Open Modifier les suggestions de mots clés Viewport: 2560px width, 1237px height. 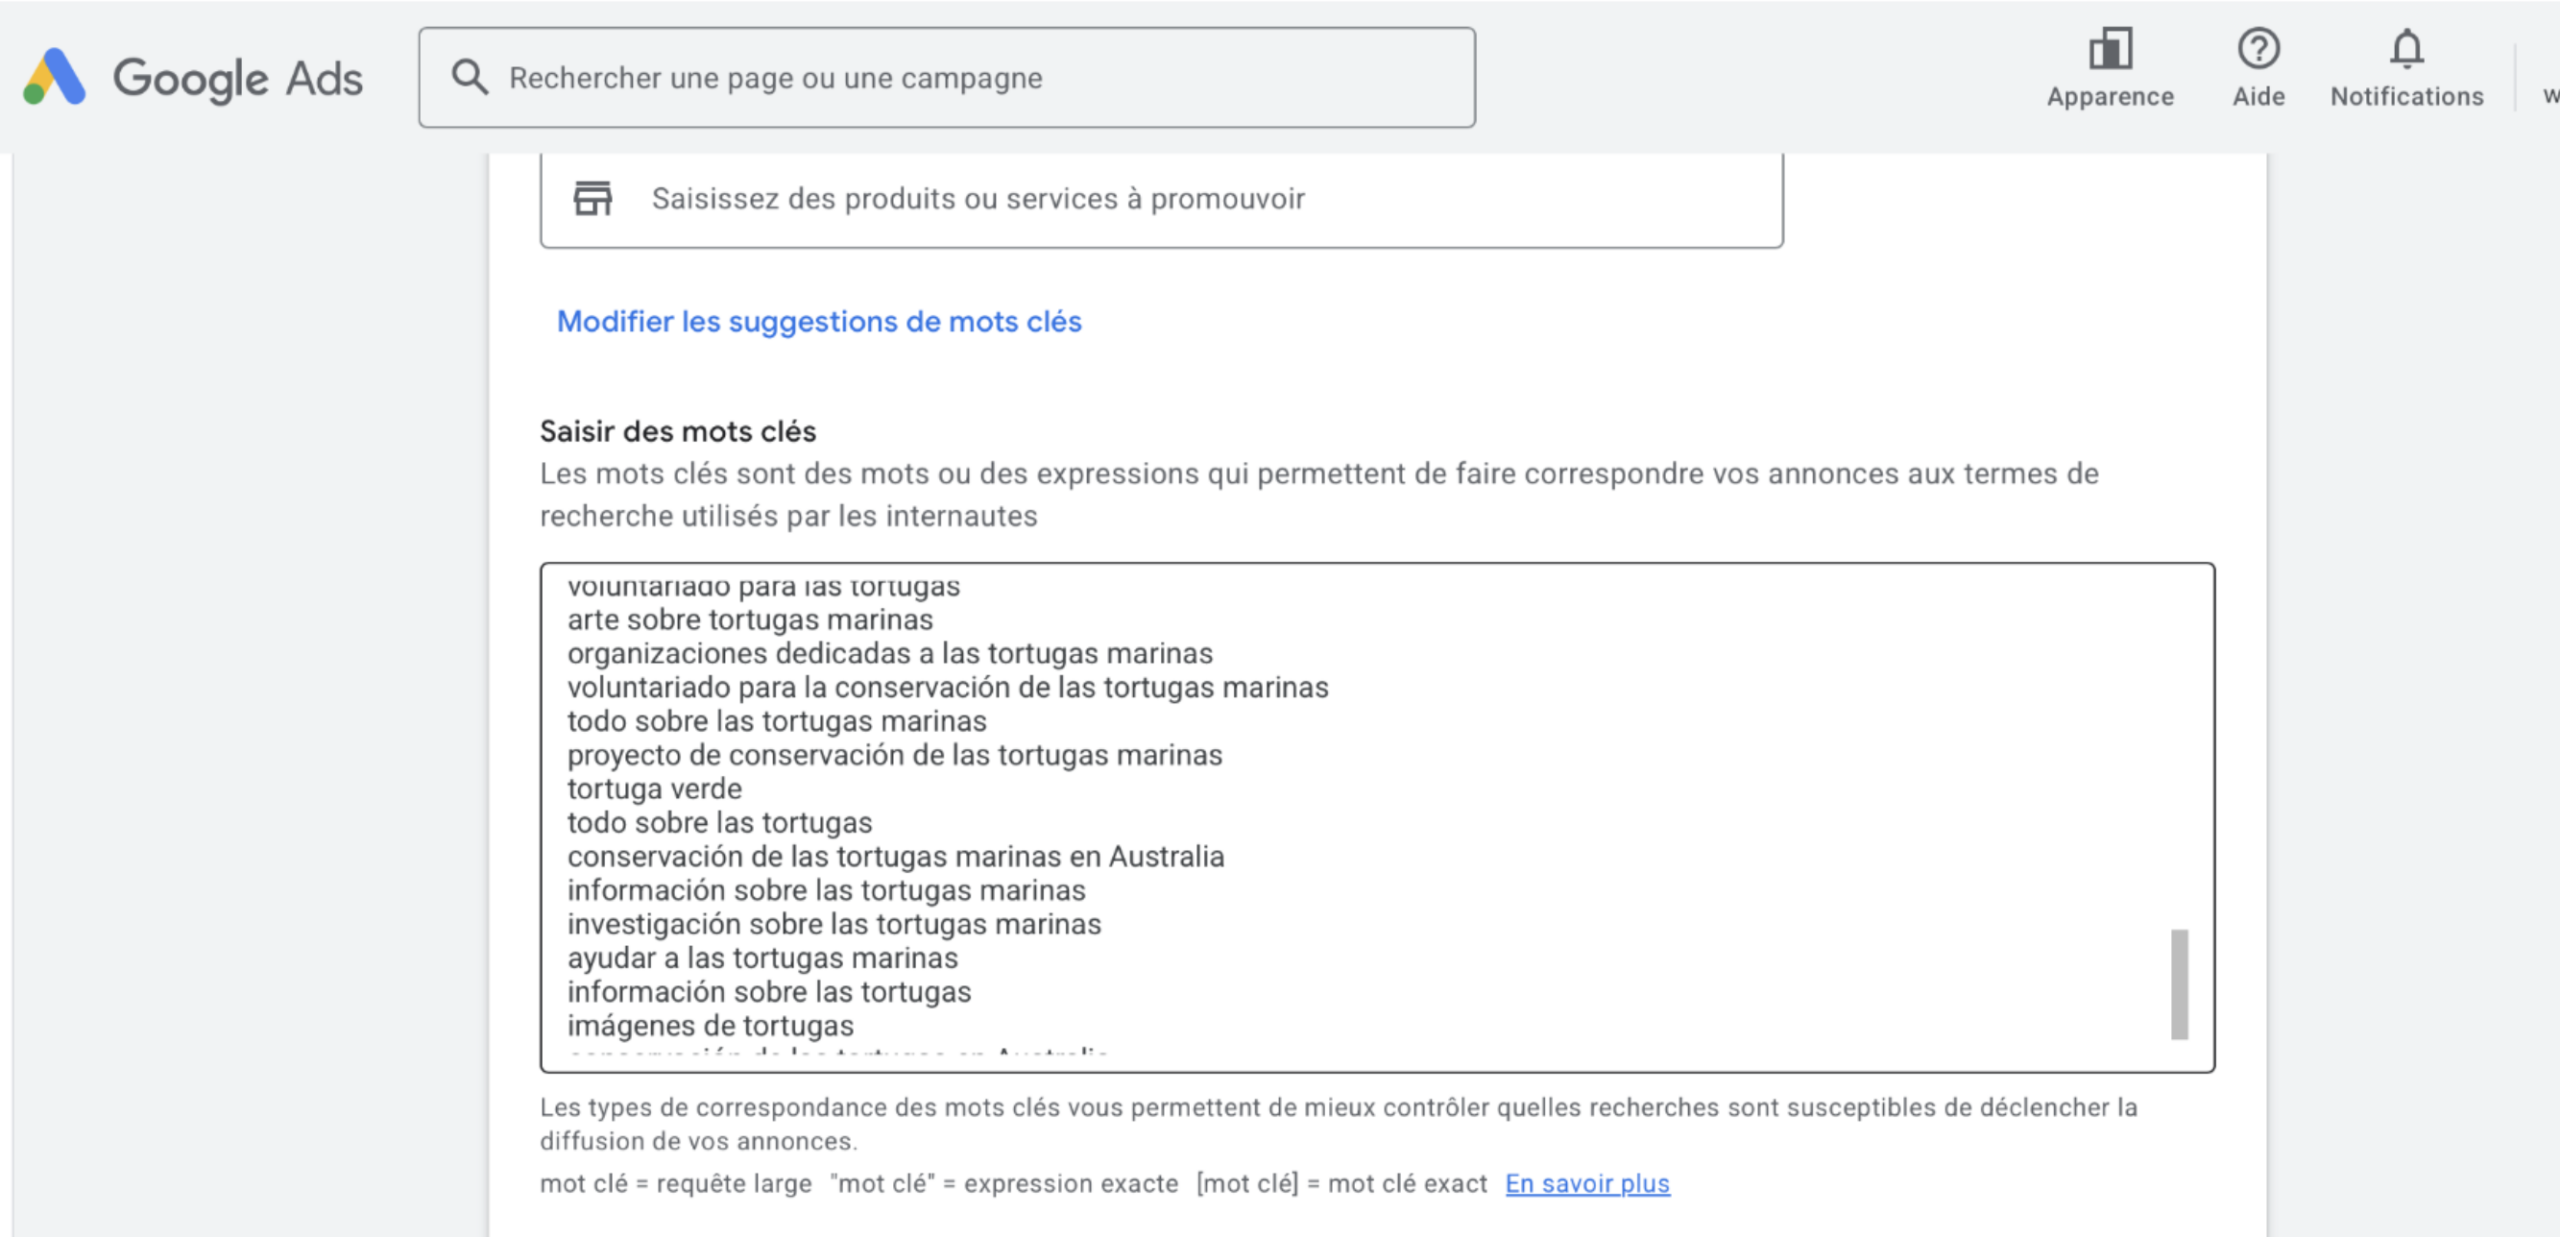[x=819, y=321]
